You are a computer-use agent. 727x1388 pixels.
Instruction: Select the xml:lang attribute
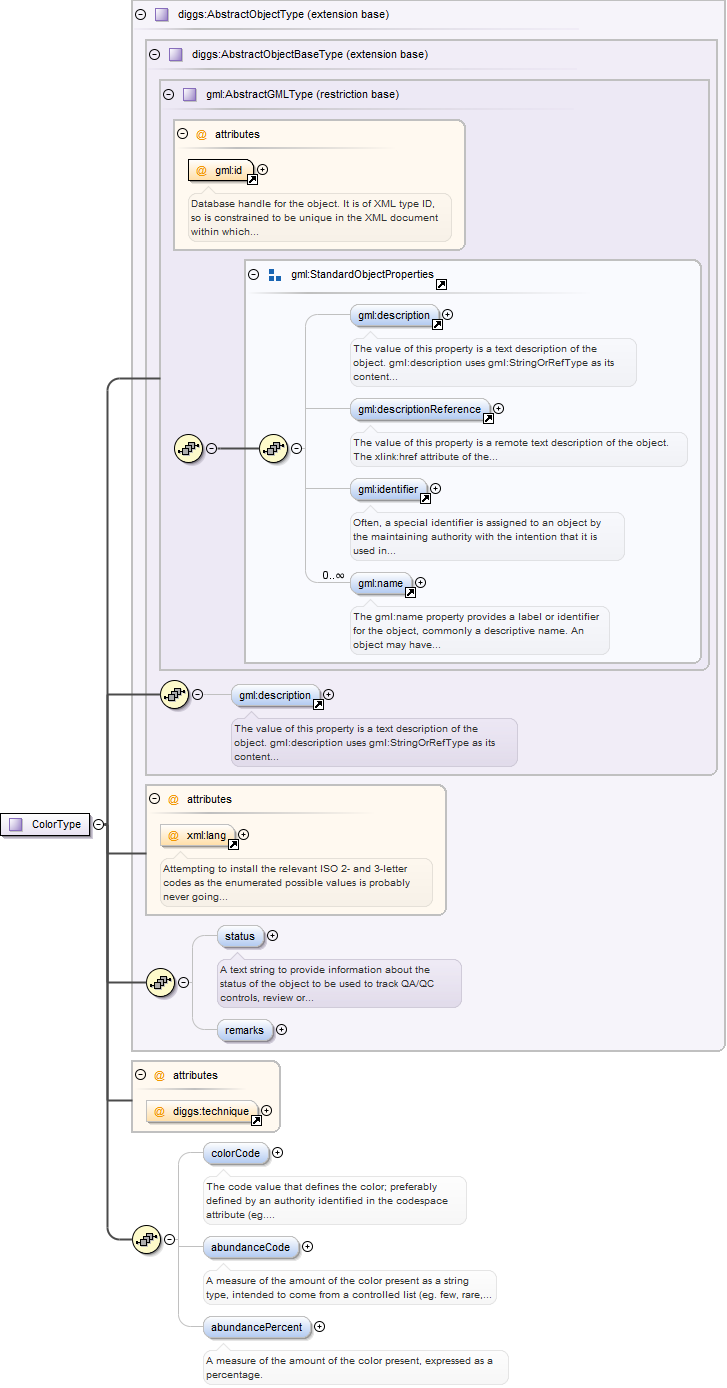tap(198, 835)
